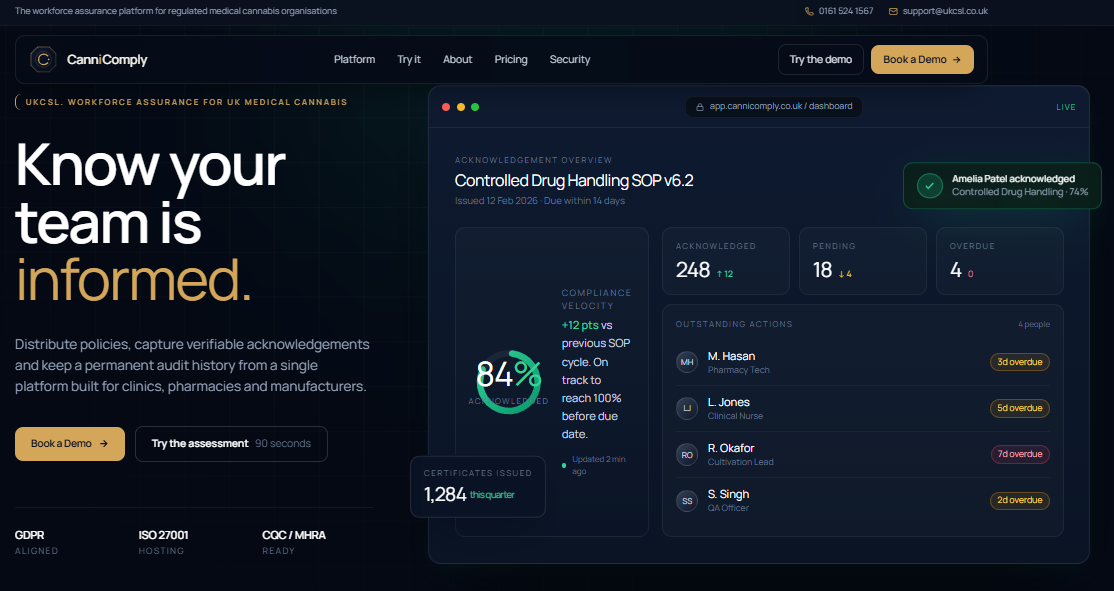The width and height of the screenshot is (1114, 591).
Task: Click the RO avatar for R. Okafor
Action: coord(687,455)
